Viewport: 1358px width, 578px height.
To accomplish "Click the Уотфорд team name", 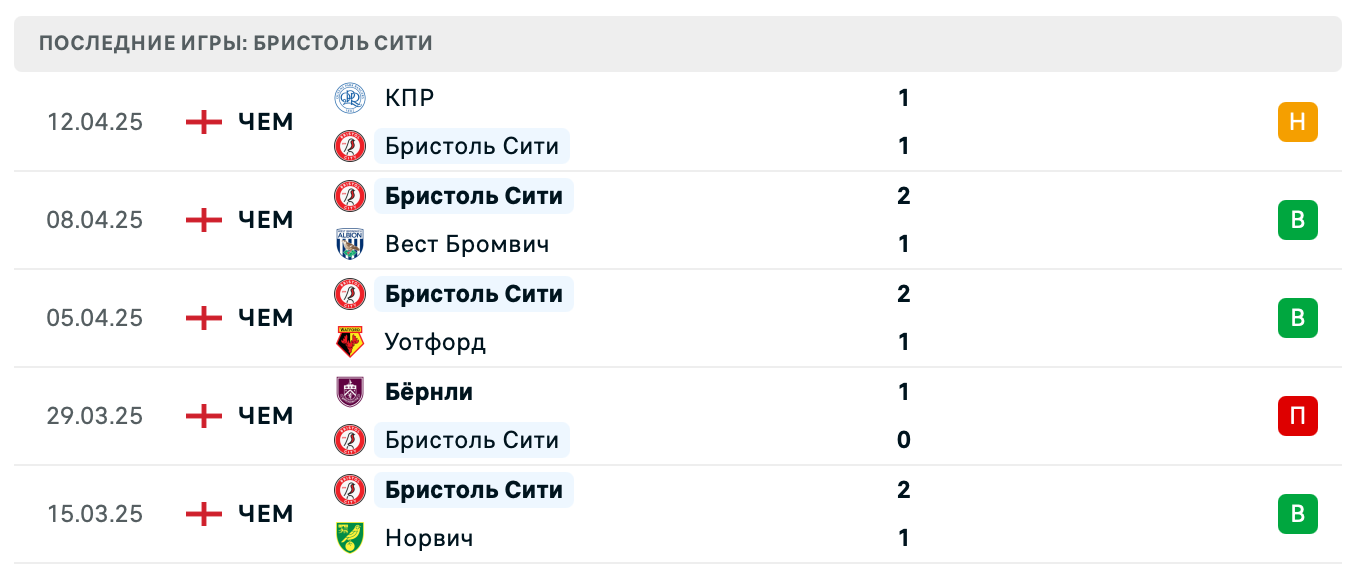I will [x=436, y=342].
